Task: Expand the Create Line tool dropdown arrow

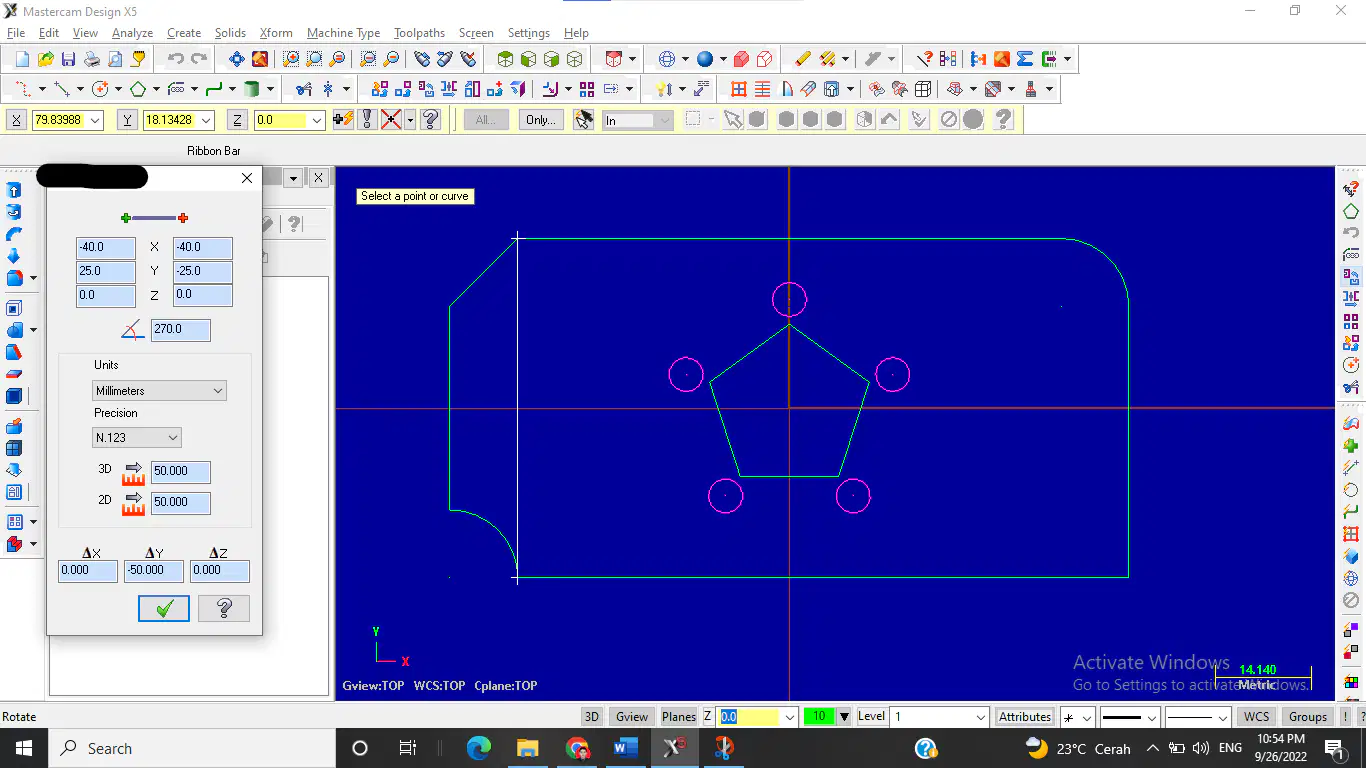Action: 80,89
